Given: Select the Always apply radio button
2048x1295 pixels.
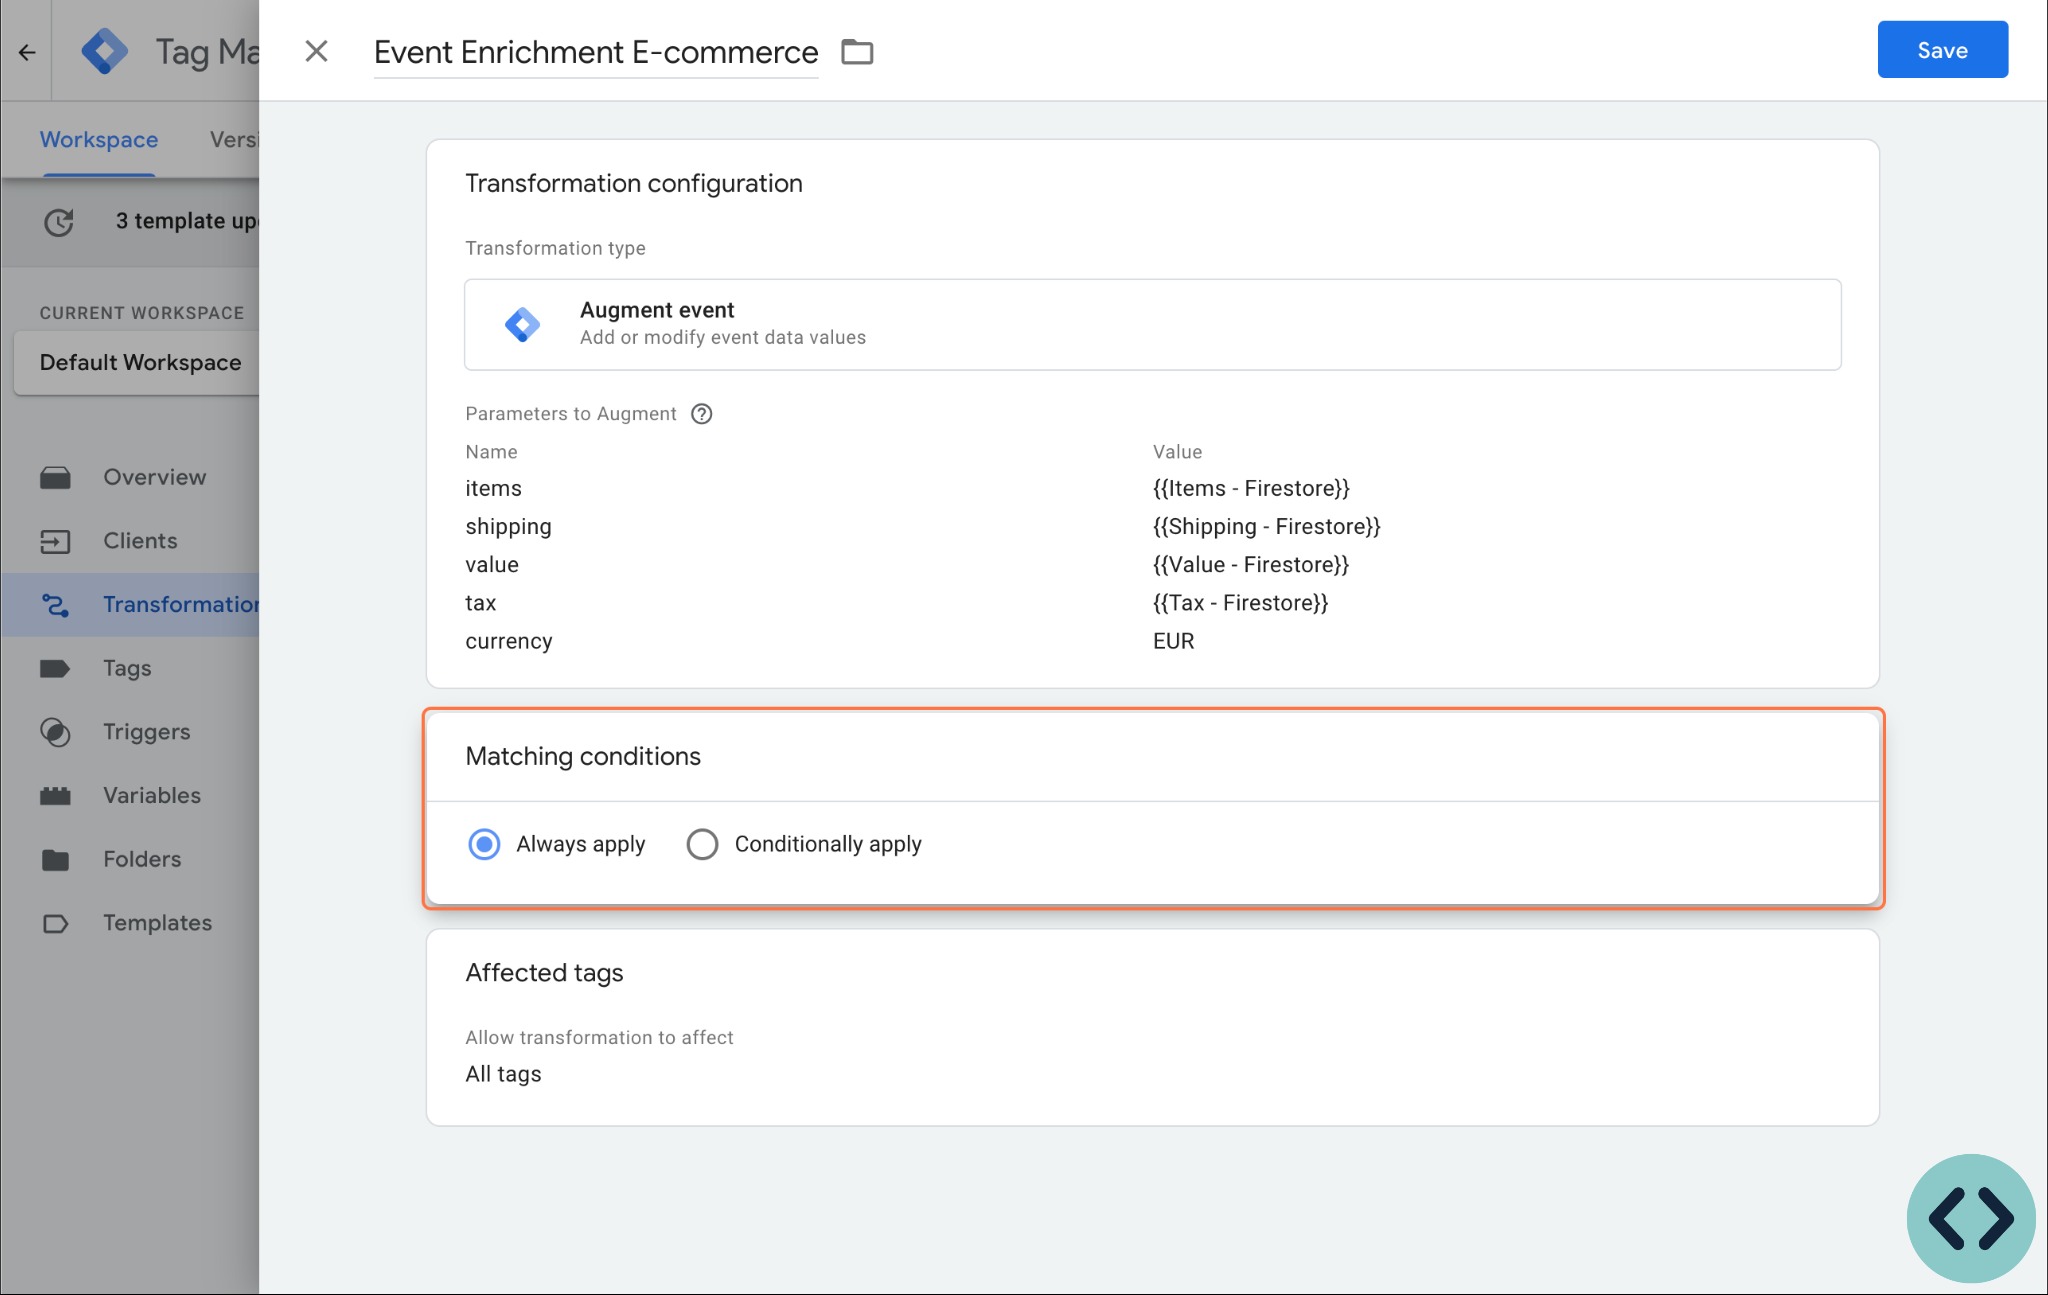Looking at the screenshot, I should click(484, 844).
